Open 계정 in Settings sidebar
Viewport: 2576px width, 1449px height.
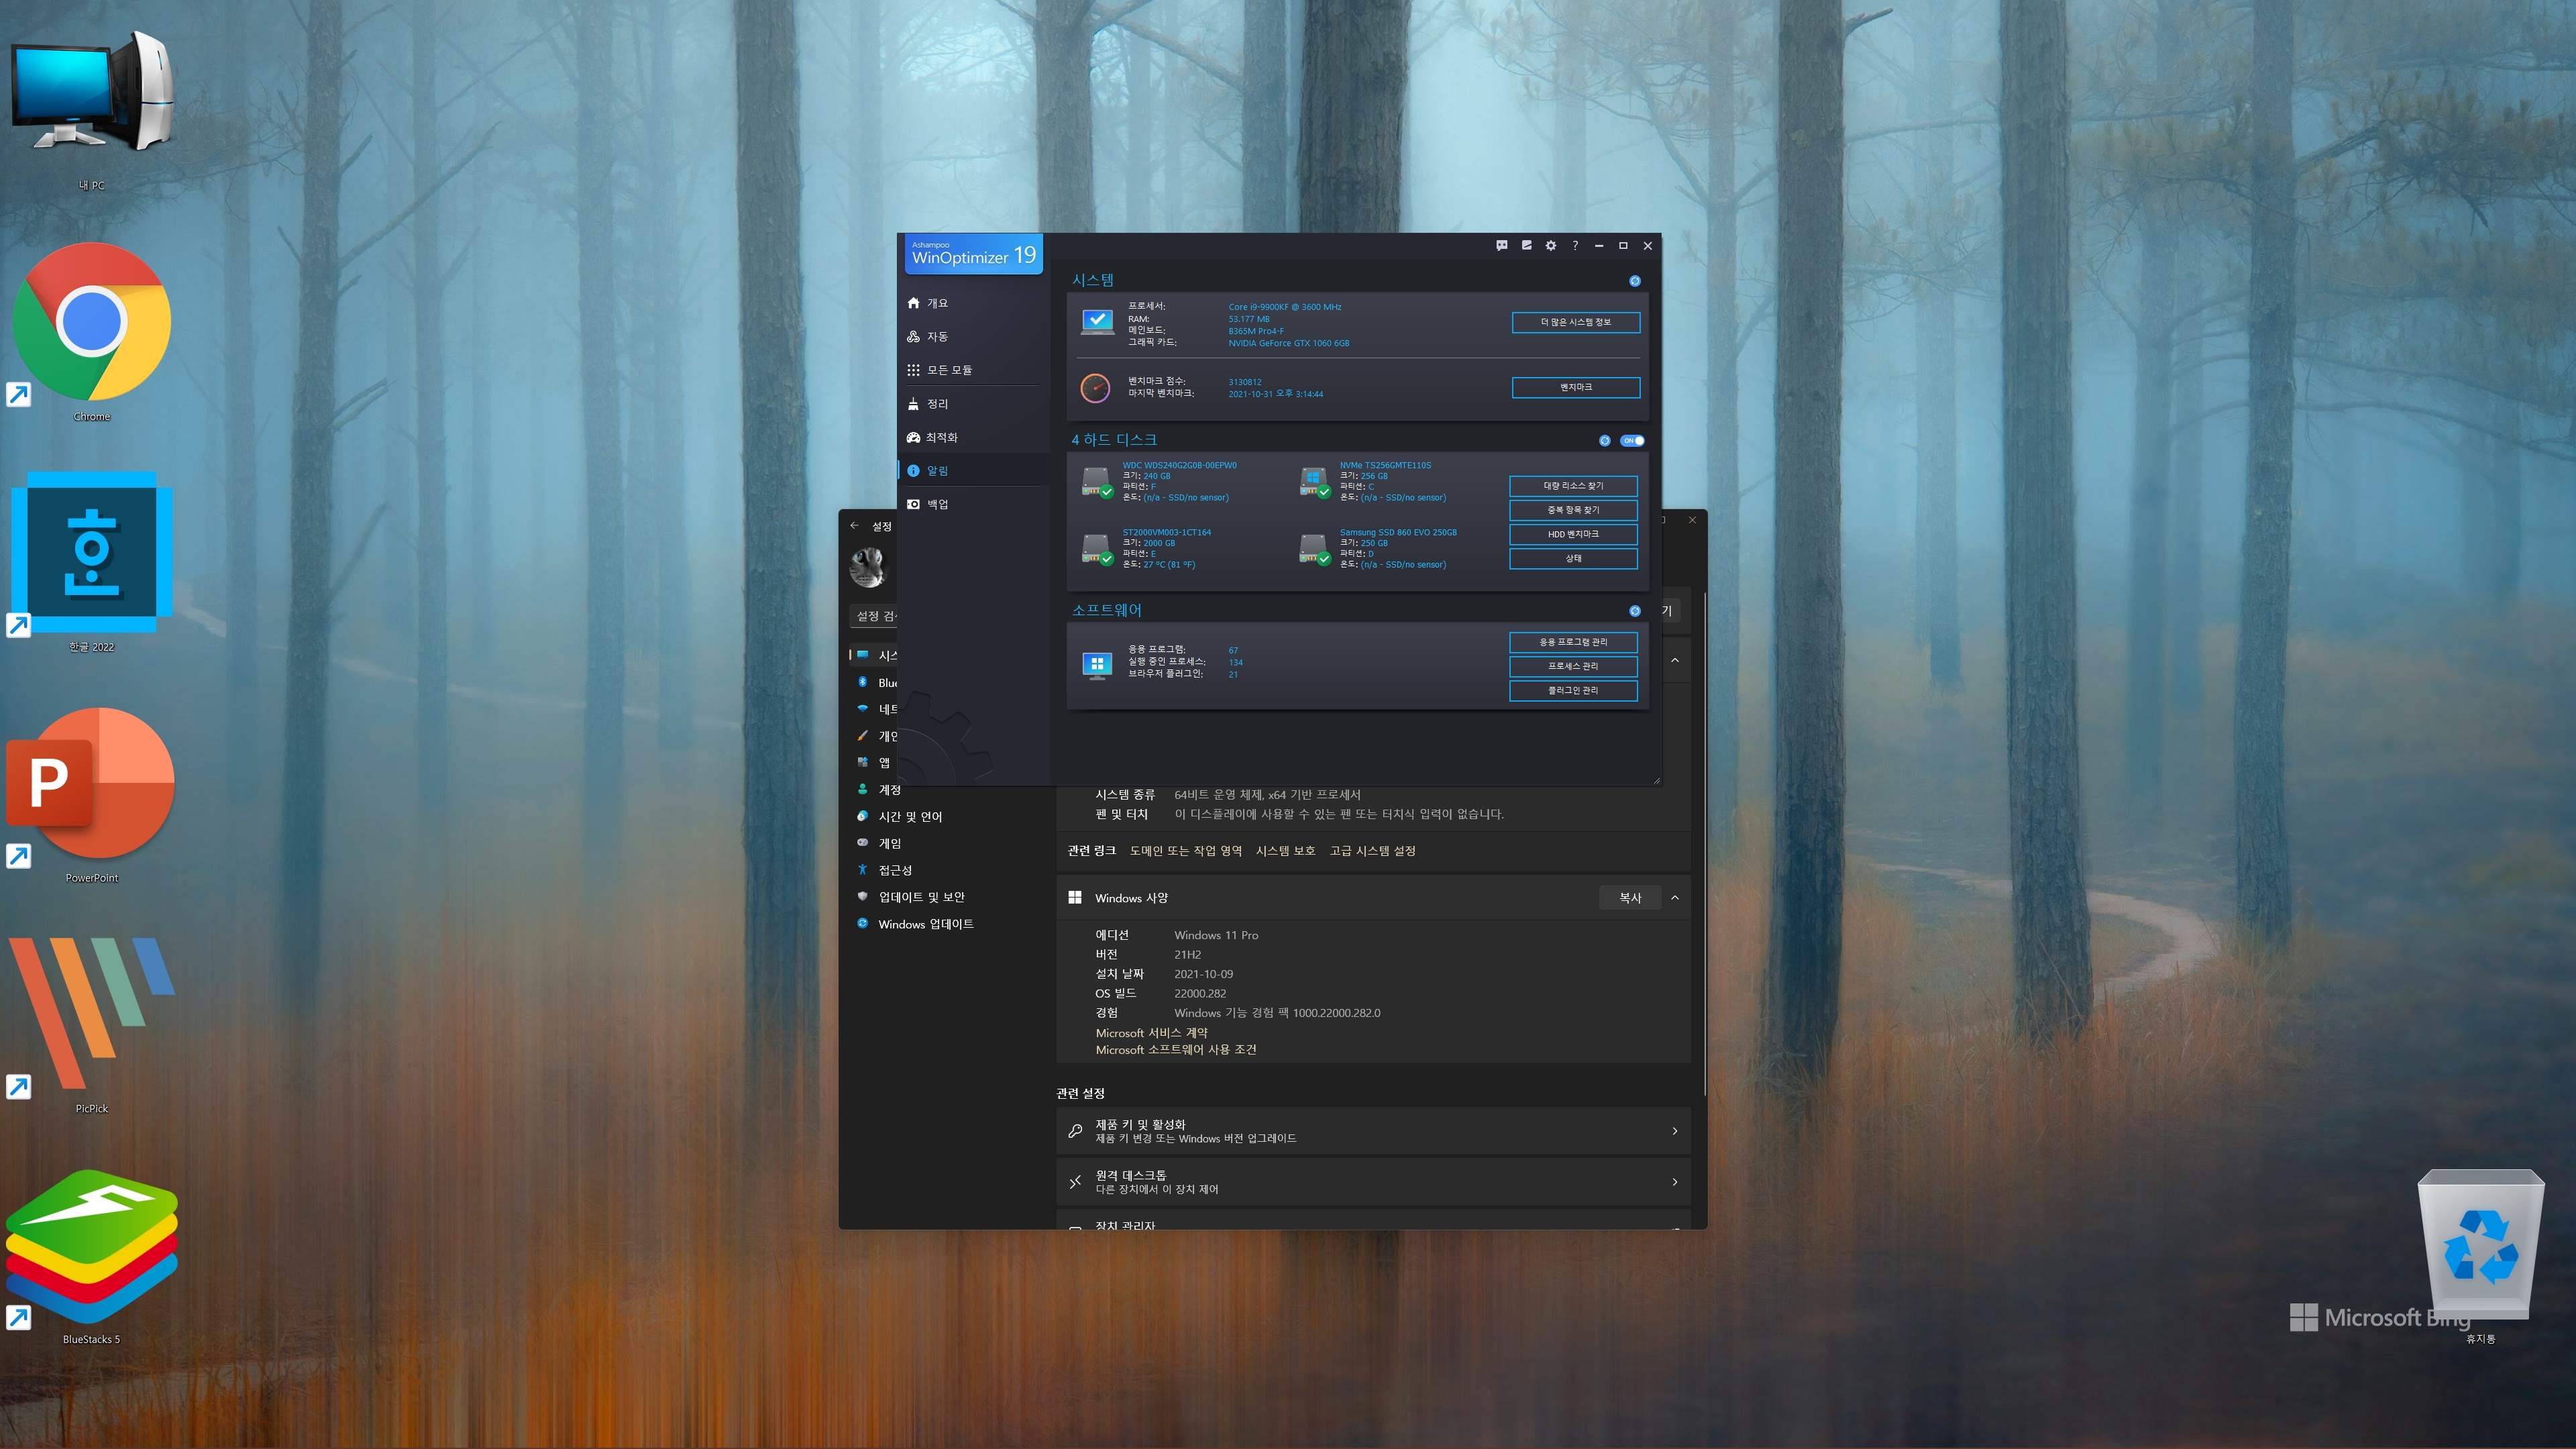point(890,790)
